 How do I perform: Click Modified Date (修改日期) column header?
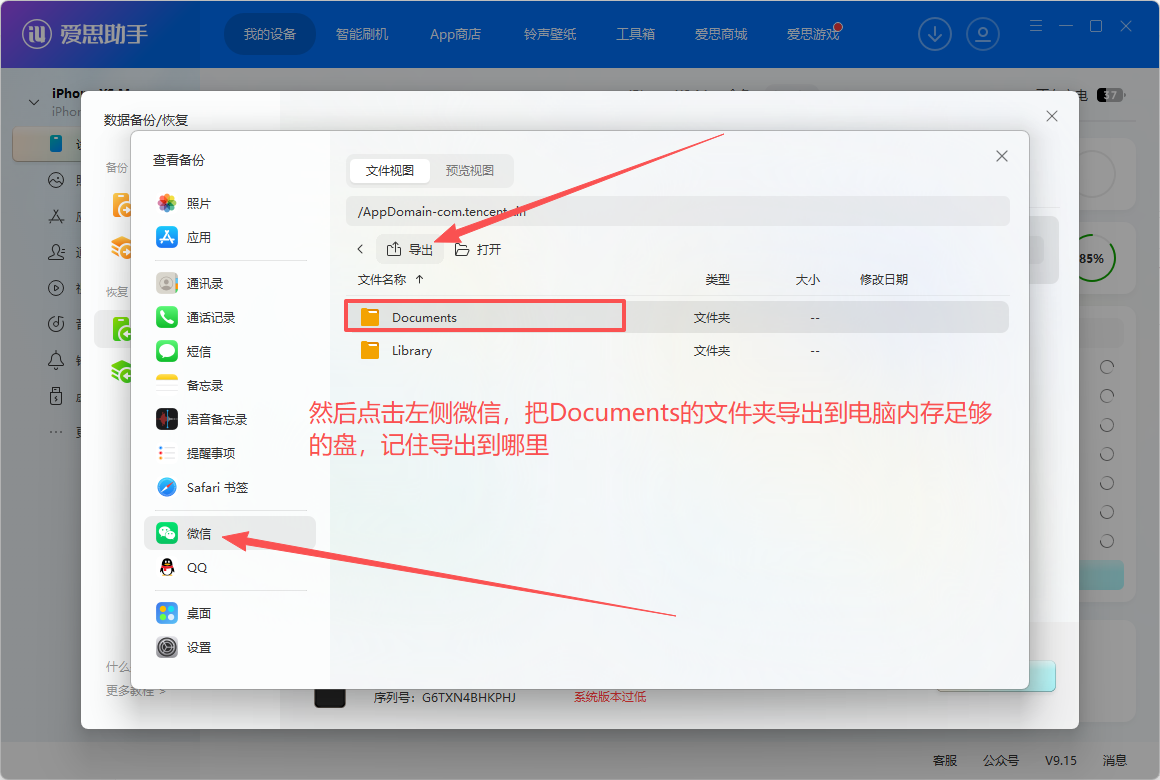click(x=884, y=280)
